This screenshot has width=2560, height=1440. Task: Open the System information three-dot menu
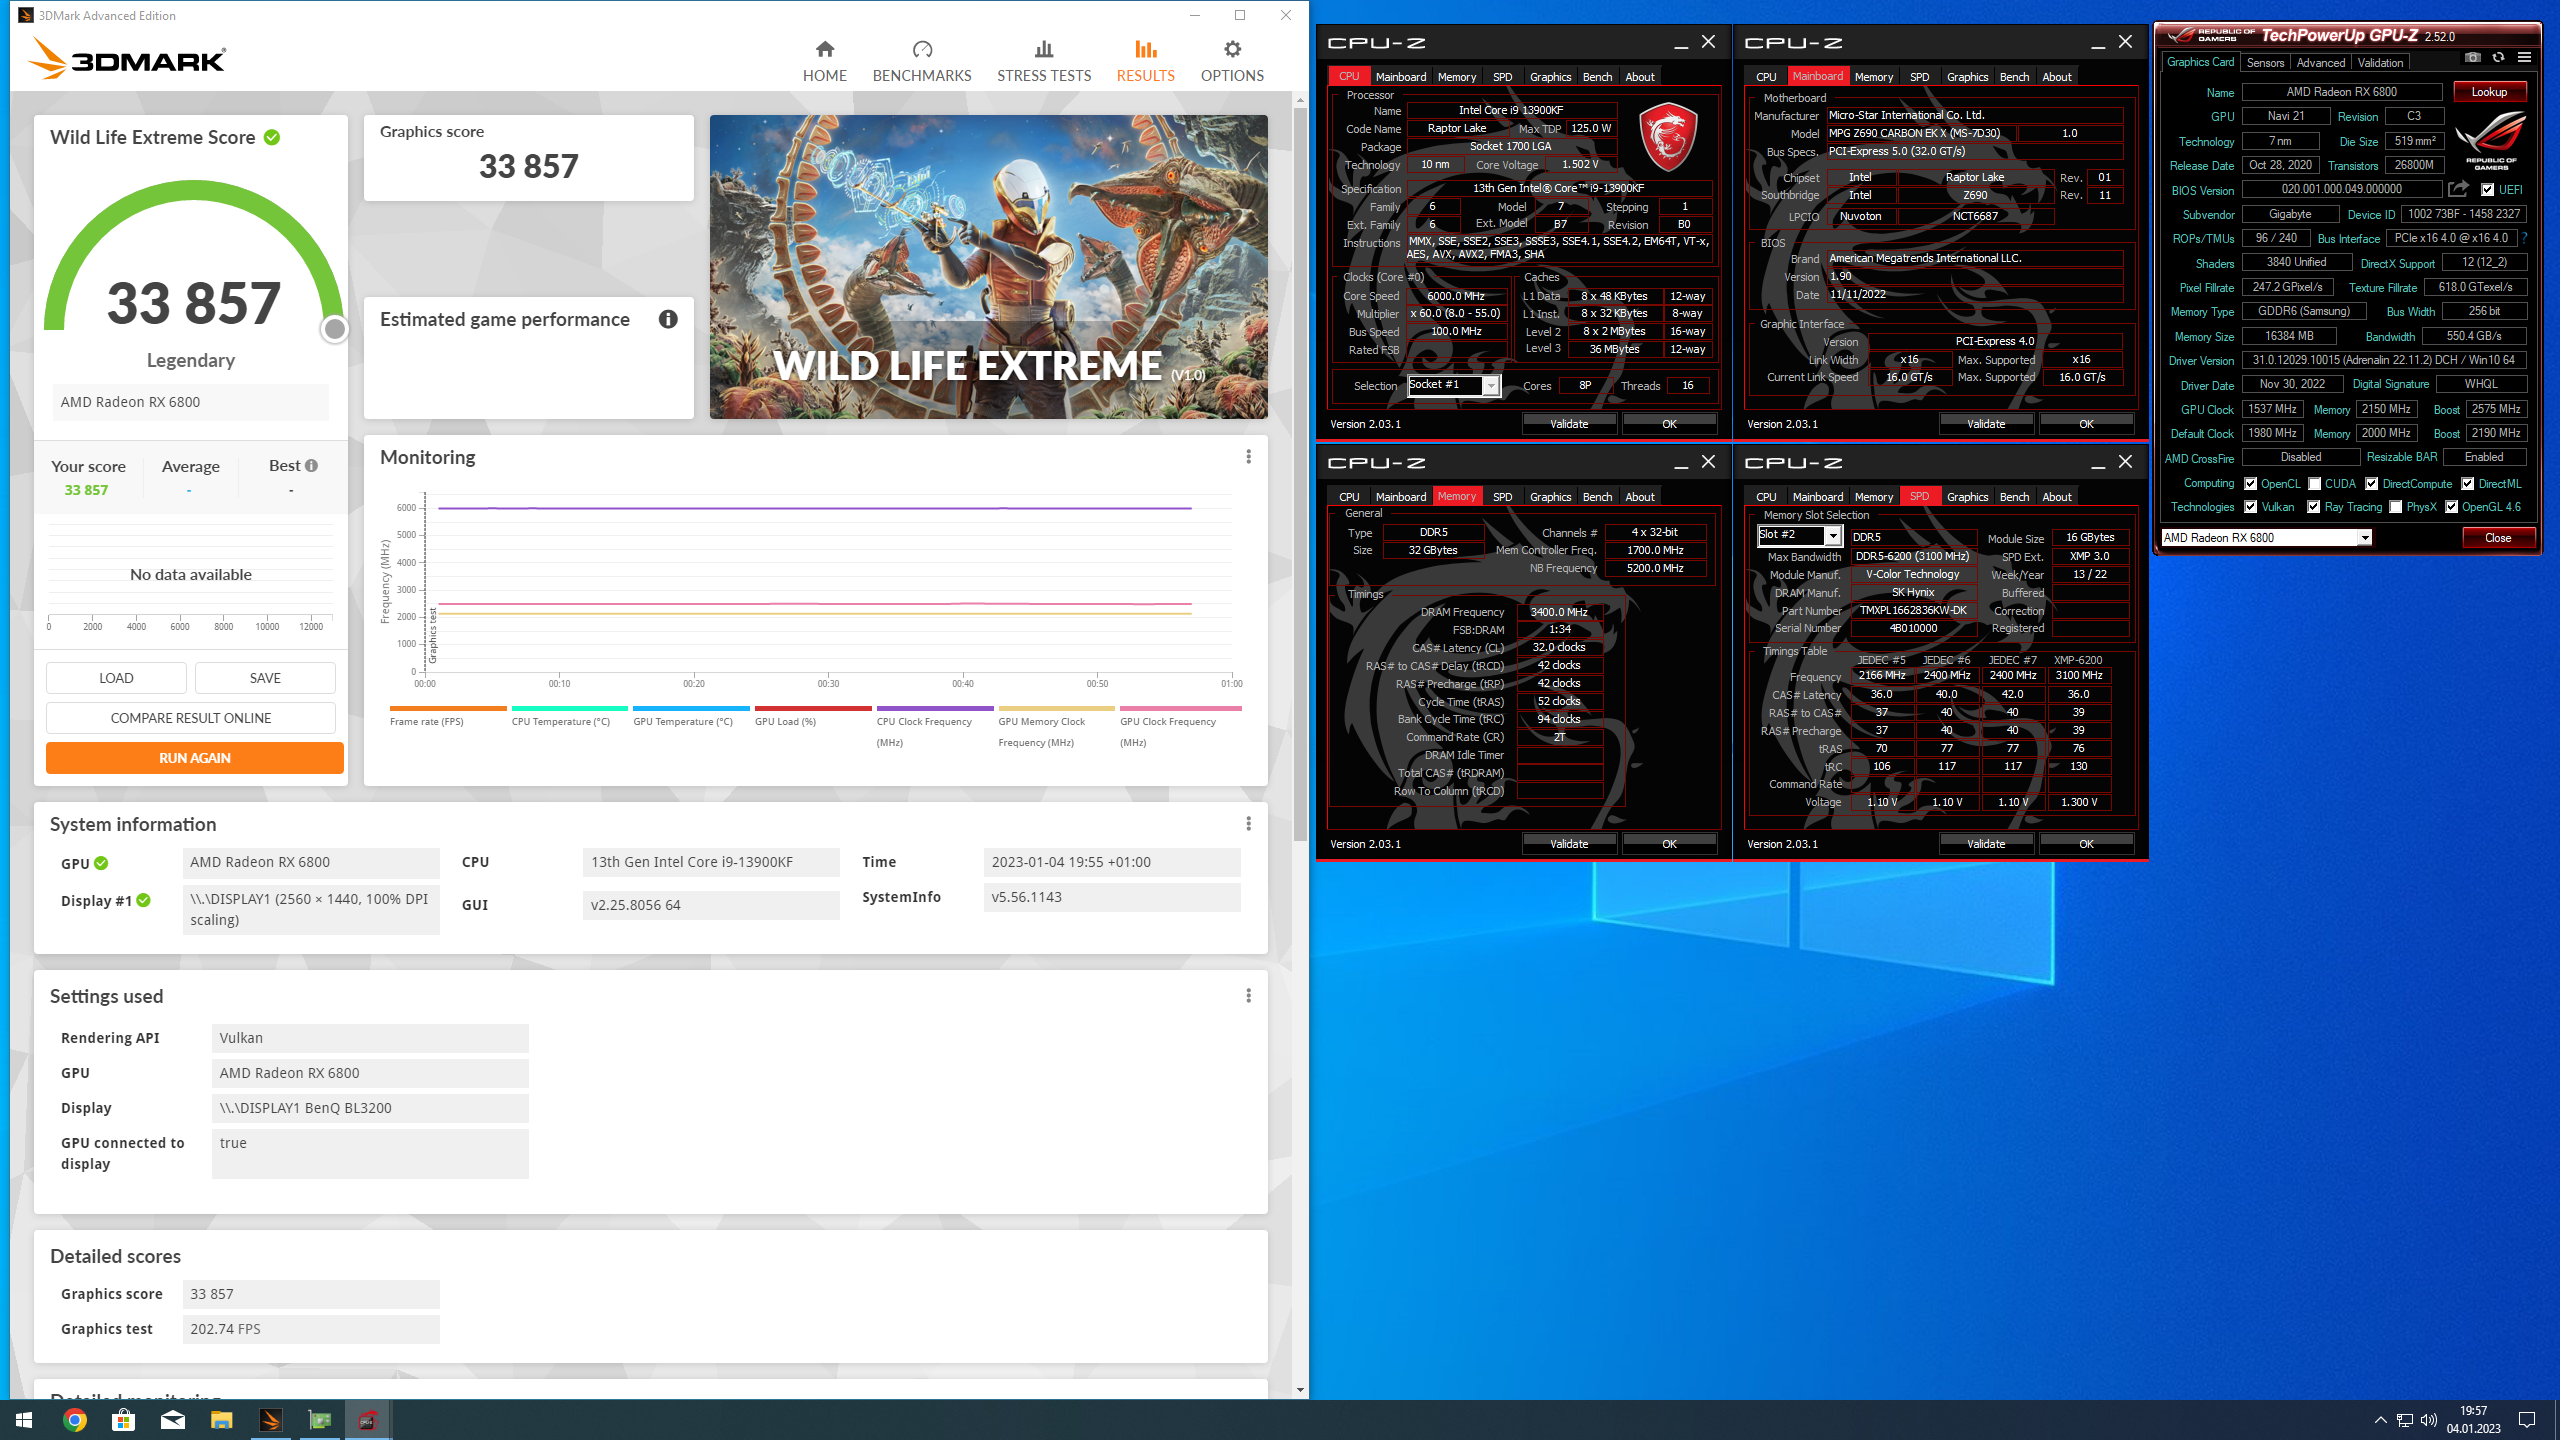click(x=1248, y=824)
